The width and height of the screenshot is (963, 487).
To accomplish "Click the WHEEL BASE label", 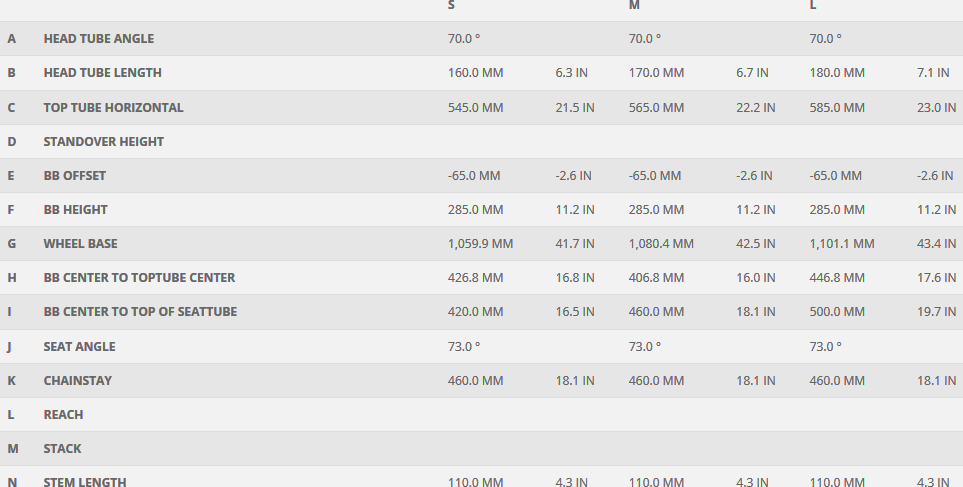I will point(79,244).
